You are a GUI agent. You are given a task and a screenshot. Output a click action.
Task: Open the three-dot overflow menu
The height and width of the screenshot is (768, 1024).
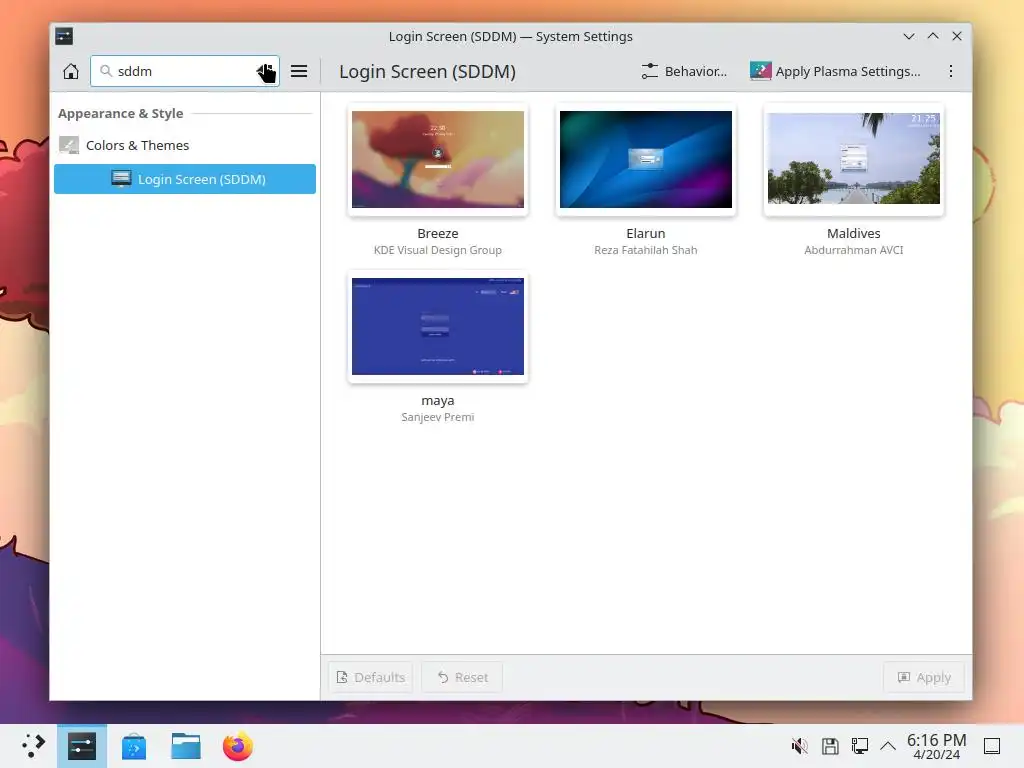pyautogui.click(x=951, y=71)
